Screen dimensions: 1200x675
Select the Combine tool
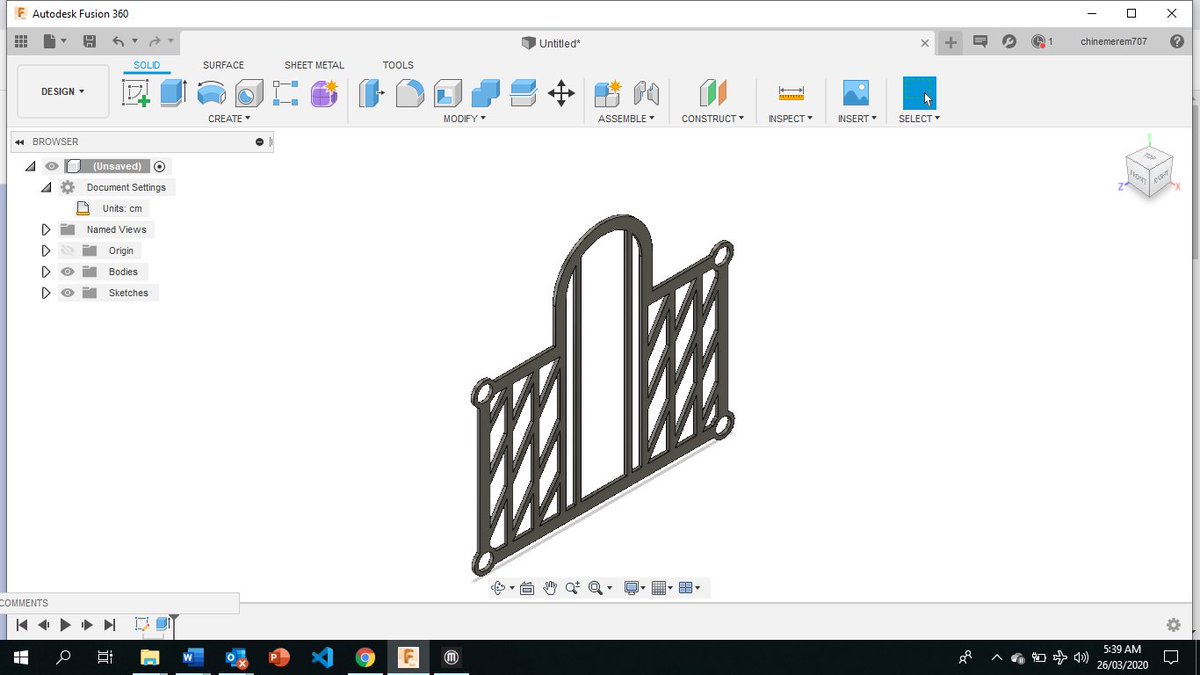click(485, 93)
